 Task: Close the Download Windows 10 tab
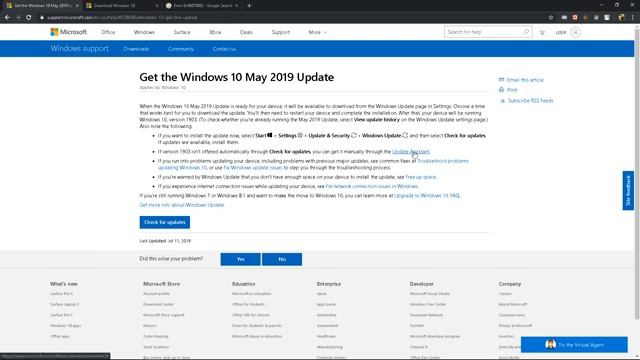click(157, 6)
